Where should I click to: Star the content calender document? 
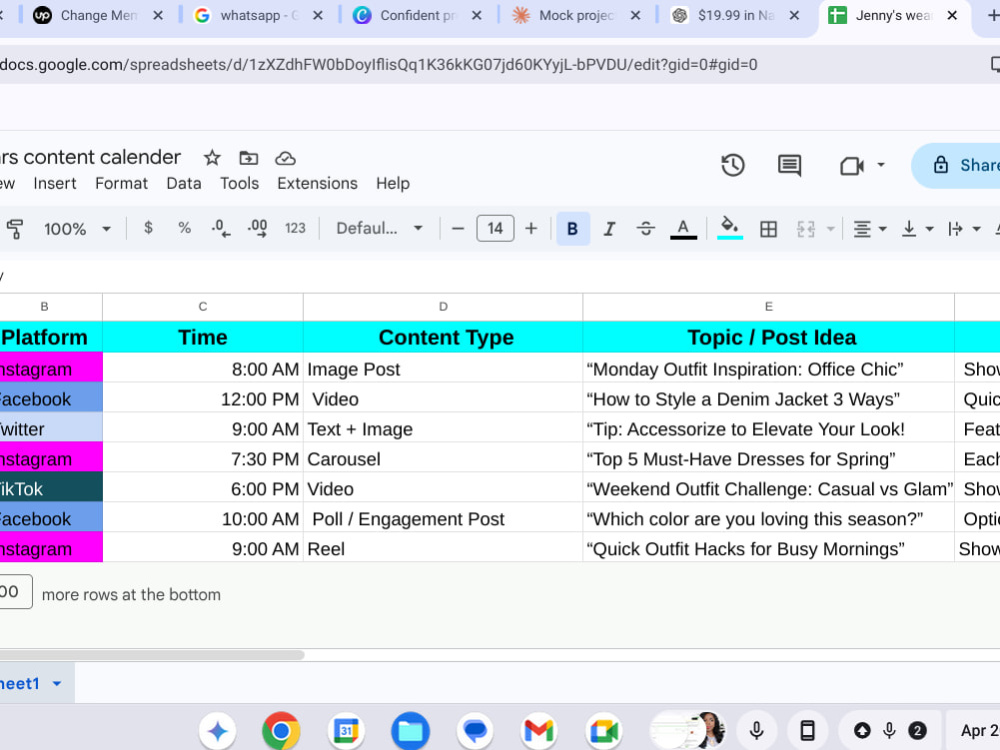click(x=212, y=158)
